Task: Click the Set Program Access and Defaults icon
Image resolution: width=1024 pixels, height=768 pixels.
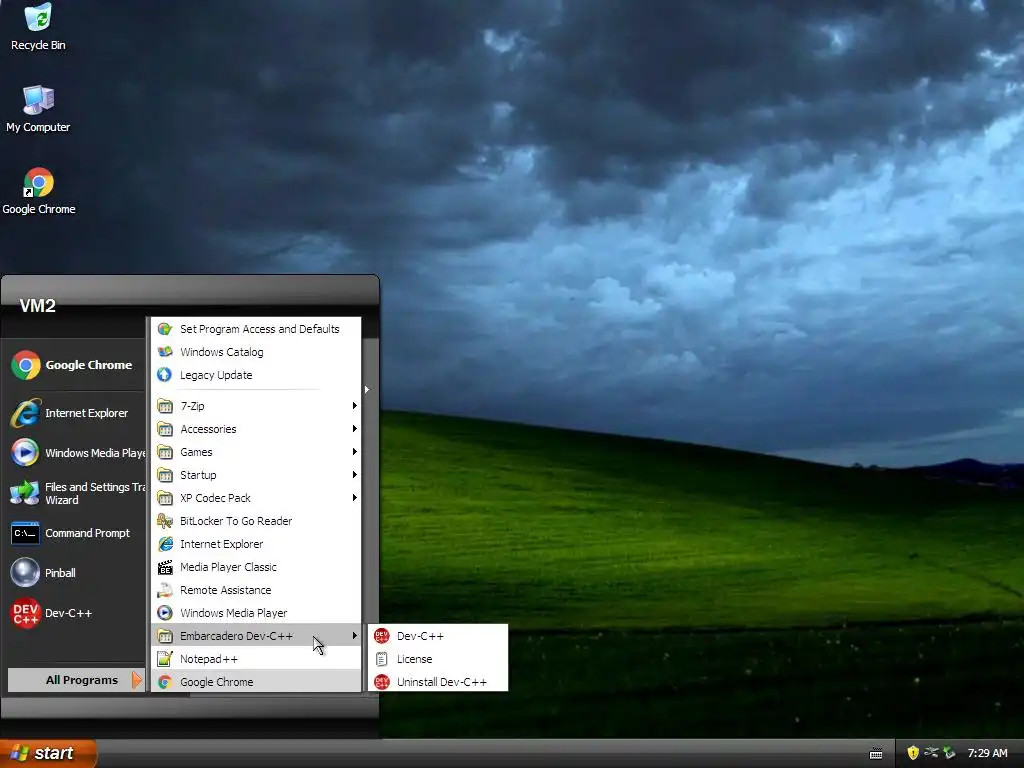Action: tap(165, 329)
